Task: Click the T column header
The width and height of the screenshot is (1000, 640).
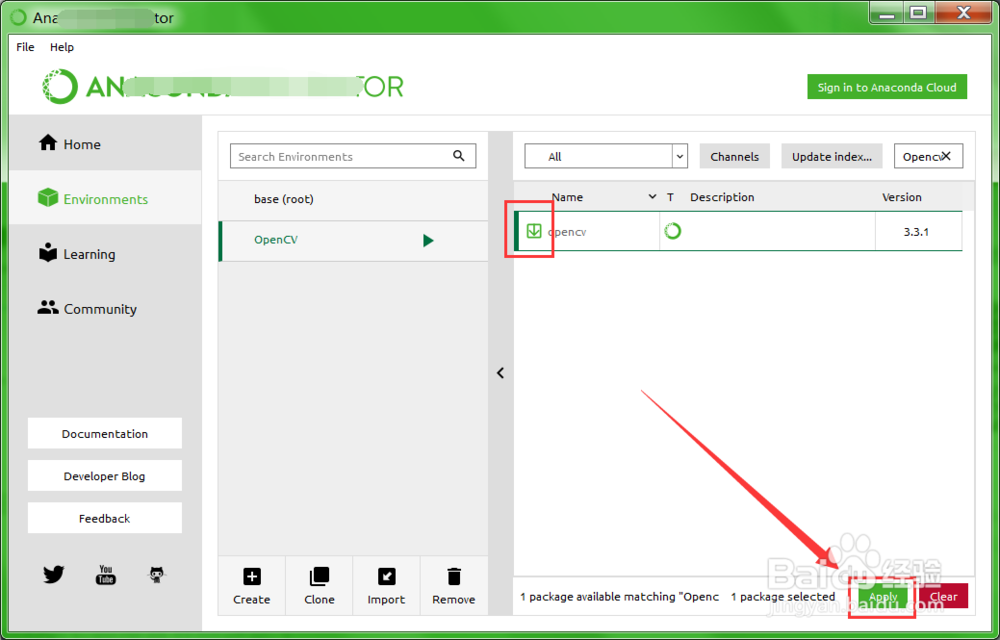Action: tap(670, 197)
